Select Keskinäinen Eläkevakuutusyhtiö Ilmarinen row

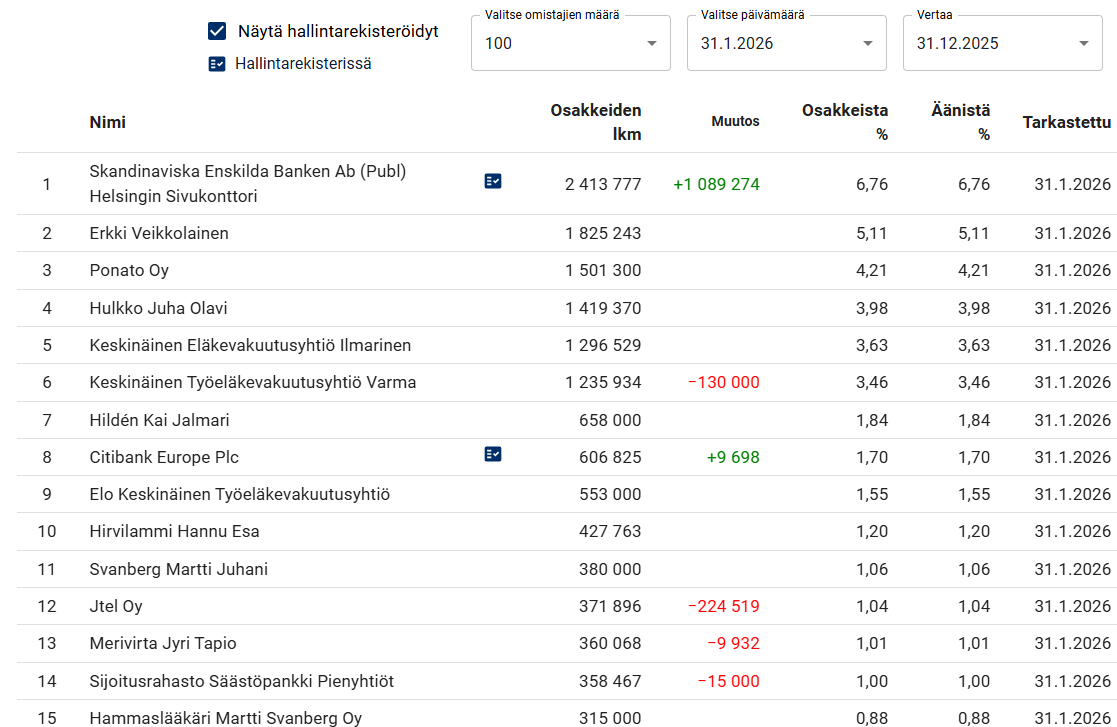[x=250, y=345]
